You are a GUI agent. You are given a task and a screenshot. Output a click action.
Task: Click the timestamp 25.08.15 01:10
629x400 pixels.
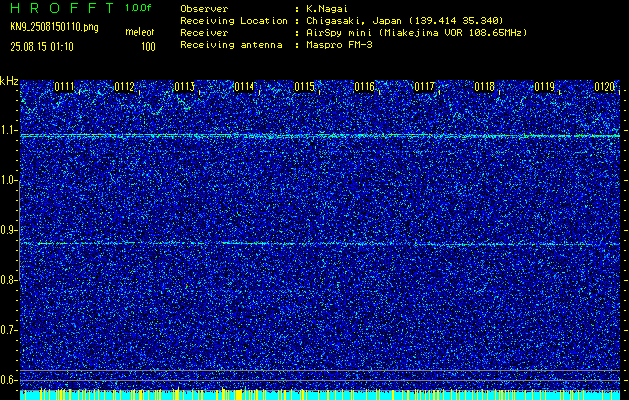pos(42,47)
